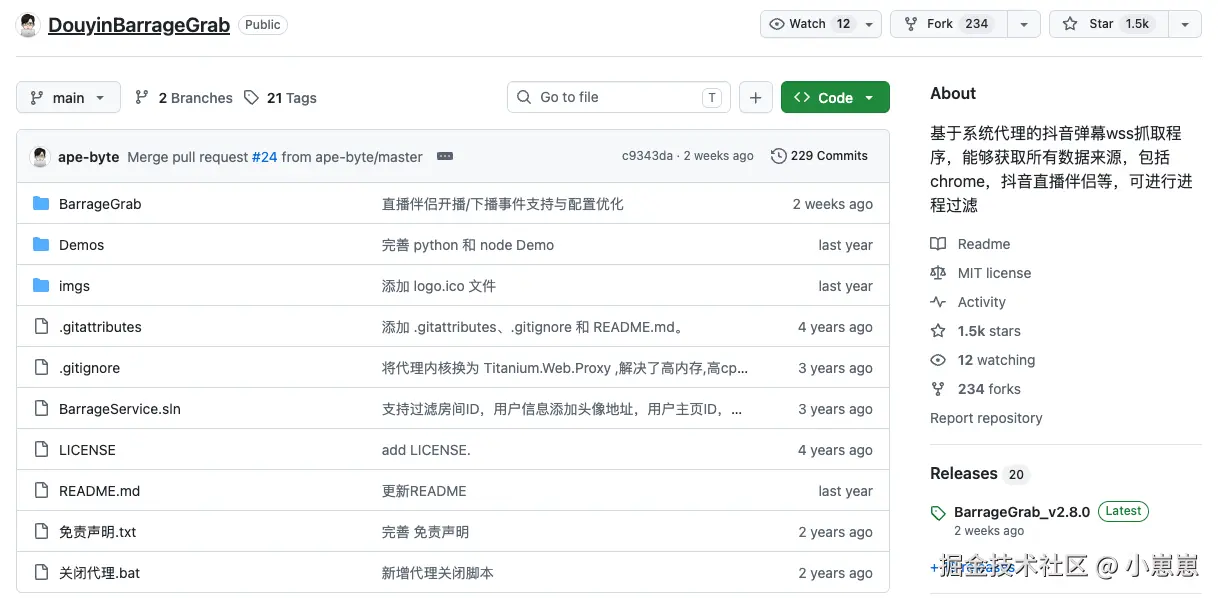Open commit hash c9343da

[647, 156]
